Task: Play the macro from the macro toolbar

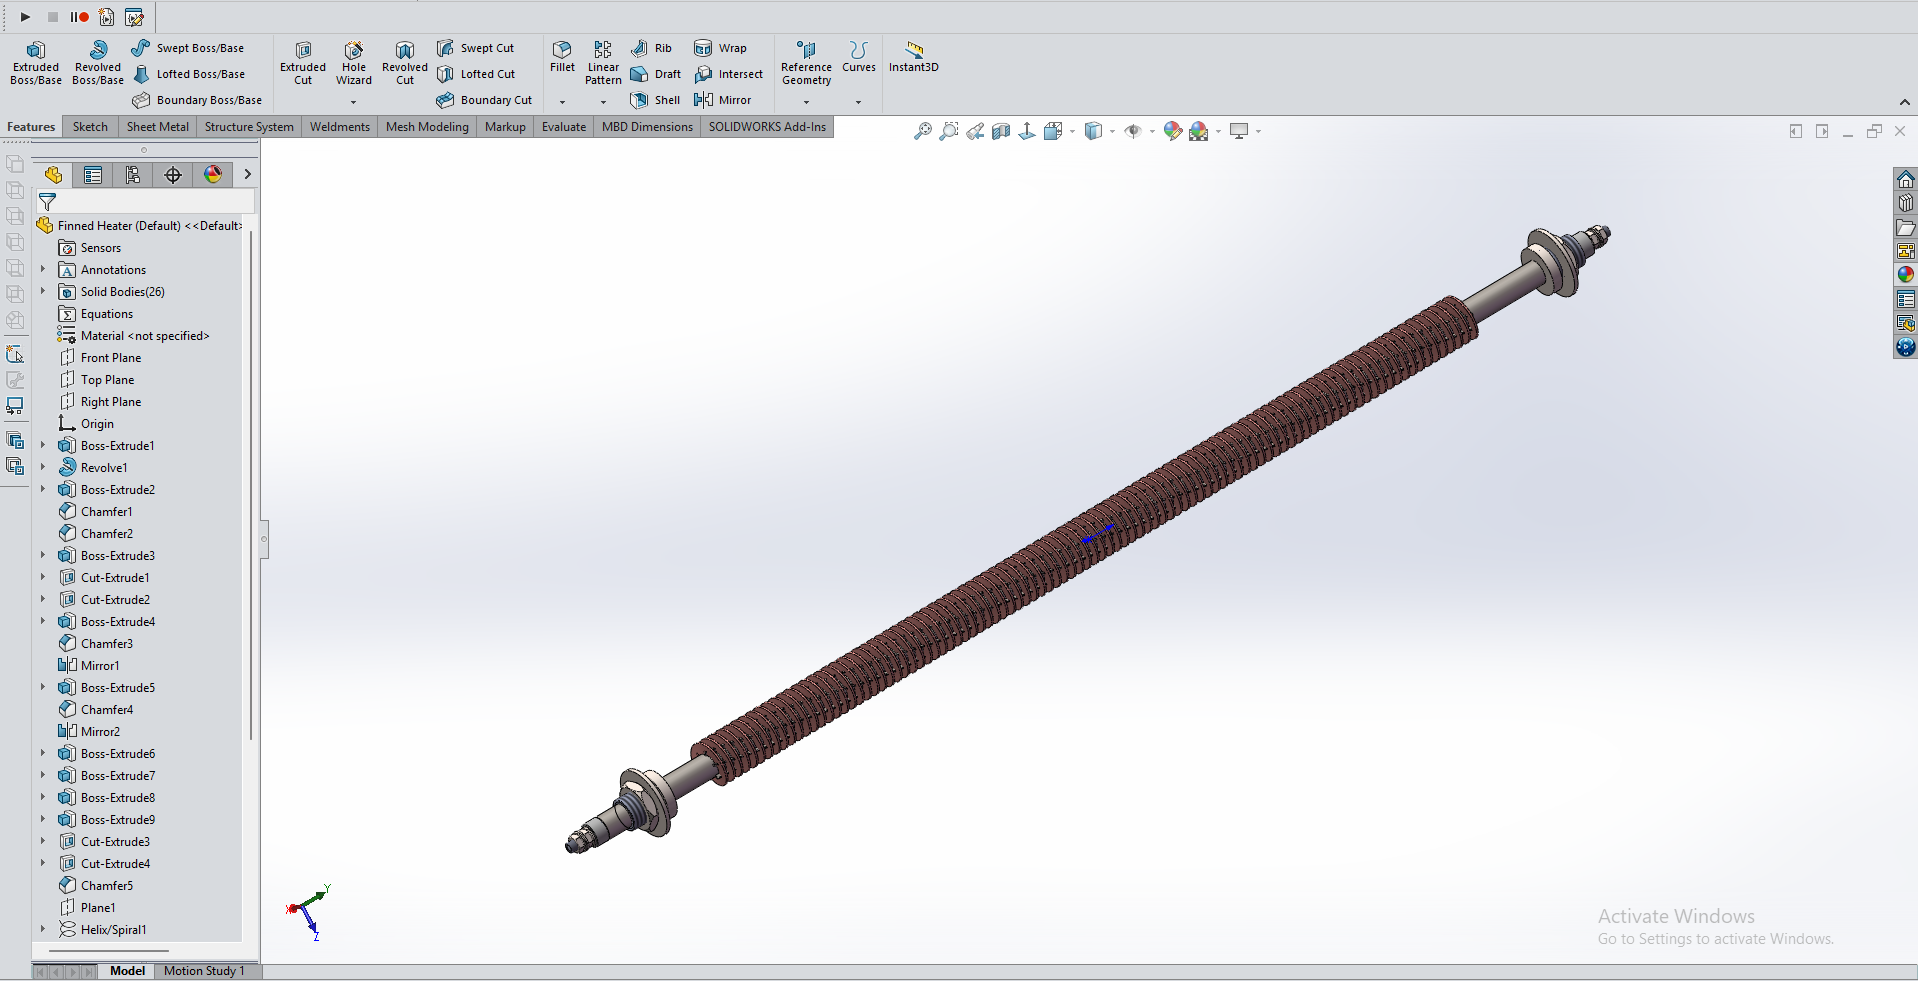Action: 25,17
